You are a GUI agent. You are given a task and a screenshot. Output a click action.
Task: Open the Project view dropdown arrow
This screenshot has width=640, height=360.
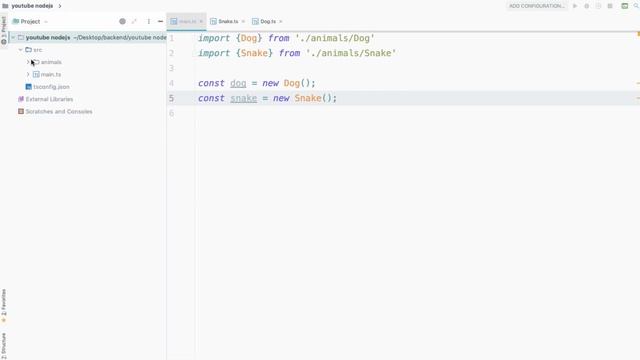point(46,22)
